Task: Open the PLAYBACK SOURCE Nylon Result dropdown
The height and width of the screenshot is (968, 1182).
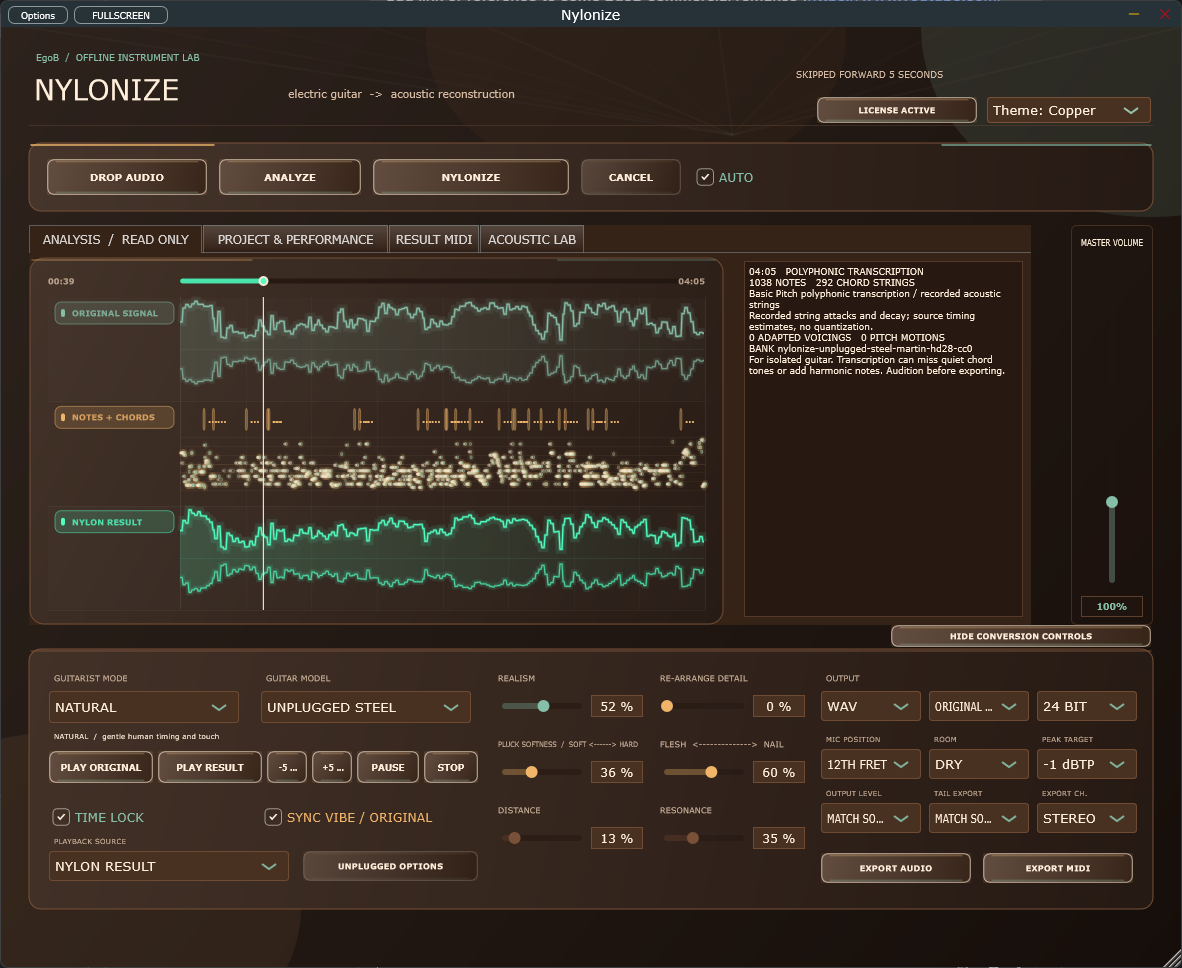Action: (169, 866)
